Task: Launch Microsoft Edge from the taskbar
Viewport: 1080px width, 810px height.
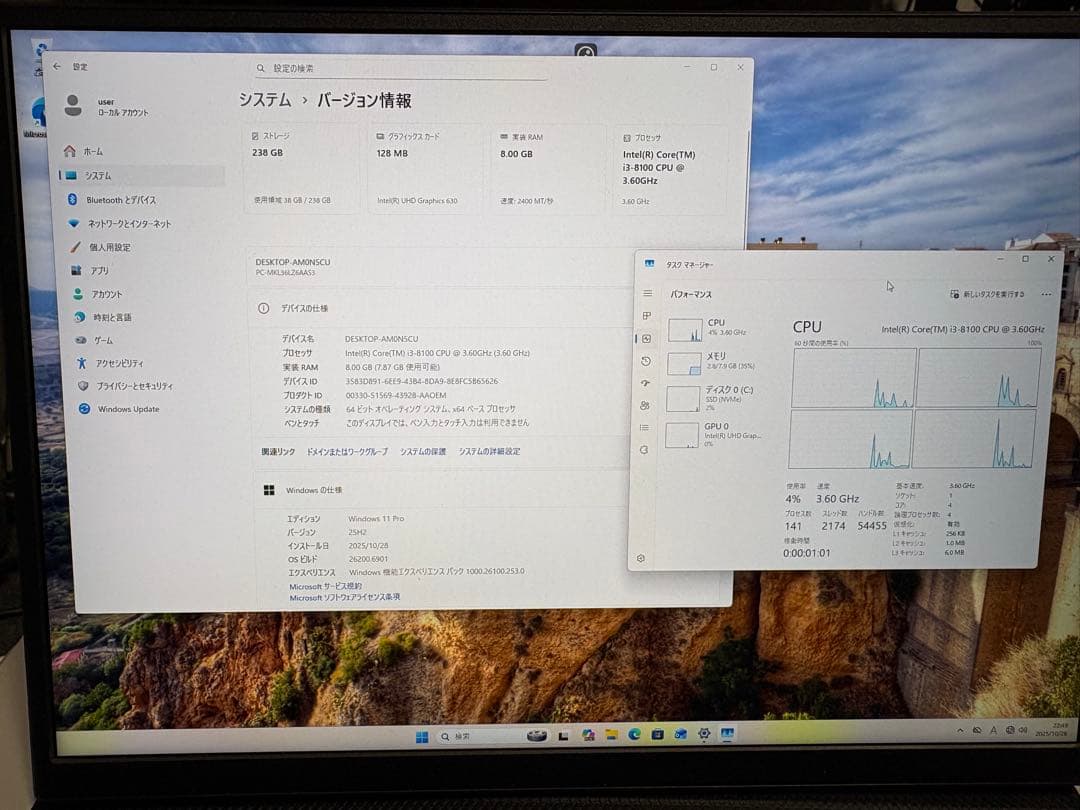Action: [x=634, y=733]
